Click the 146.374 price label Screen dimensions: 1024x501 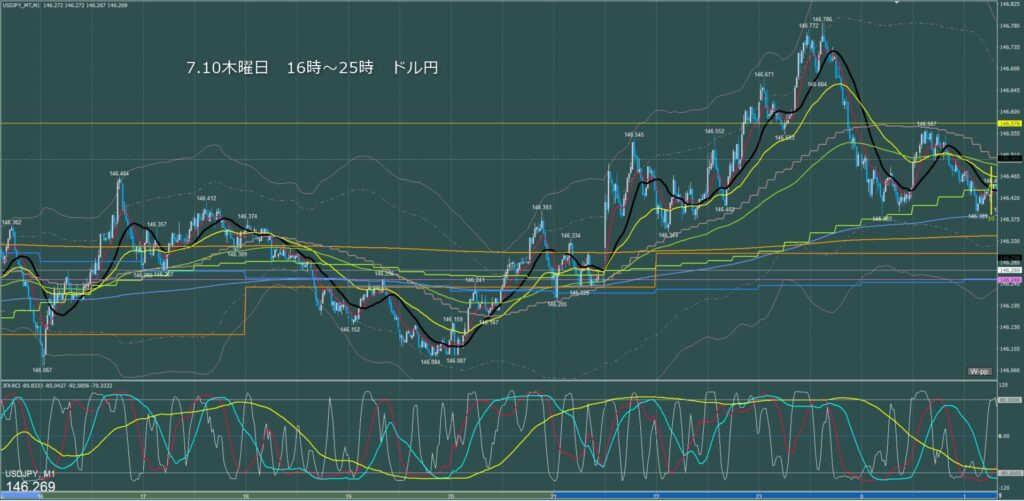pyautogui.click(x=248, y=216)
